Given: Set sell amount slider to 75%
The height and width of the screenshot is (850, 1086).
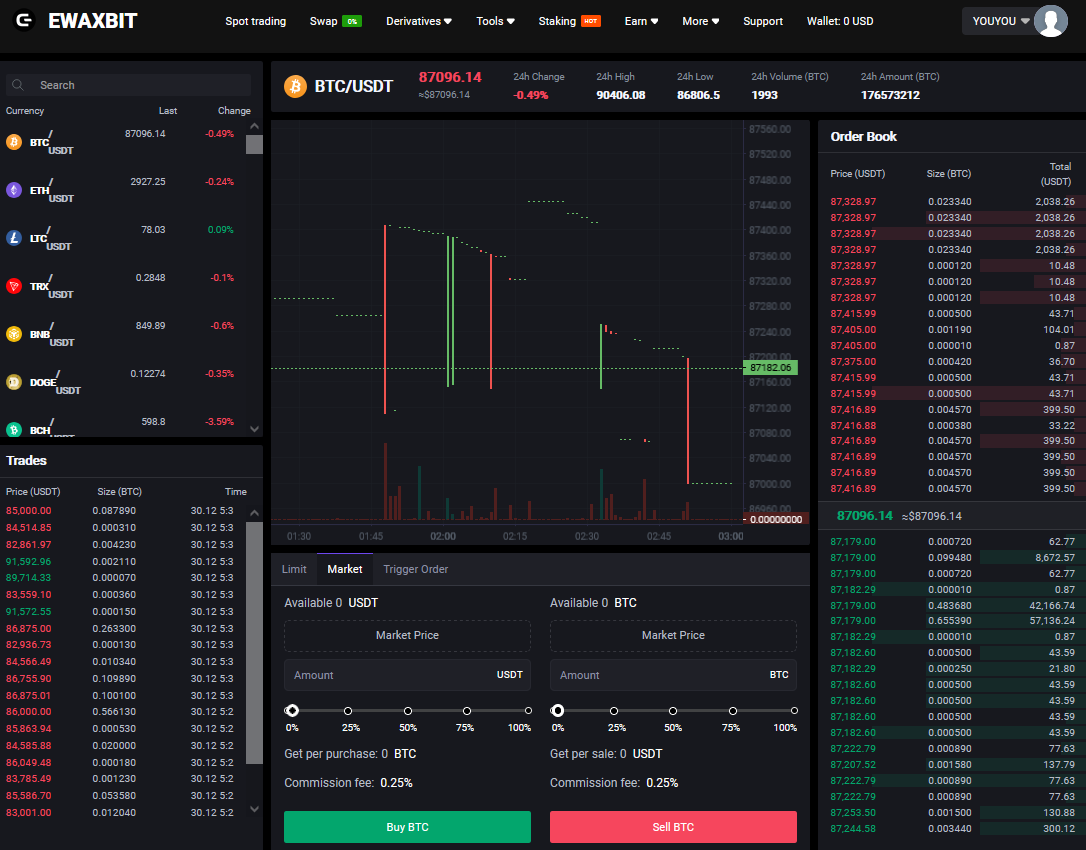Looking at the screenshot, I should coord(733,711).
